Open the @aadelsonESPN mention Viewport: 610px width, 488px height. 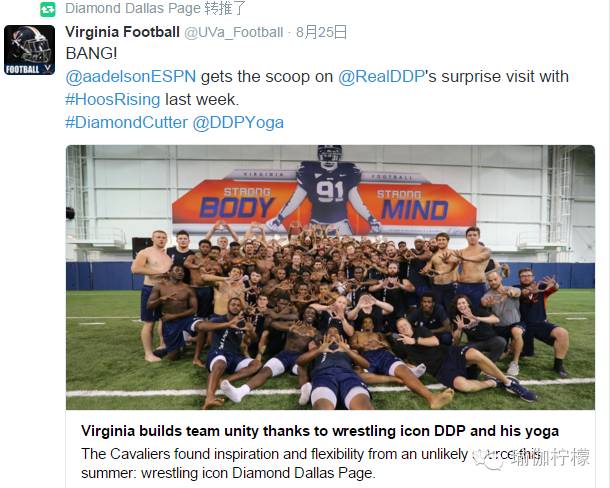[x=132, y=77]
